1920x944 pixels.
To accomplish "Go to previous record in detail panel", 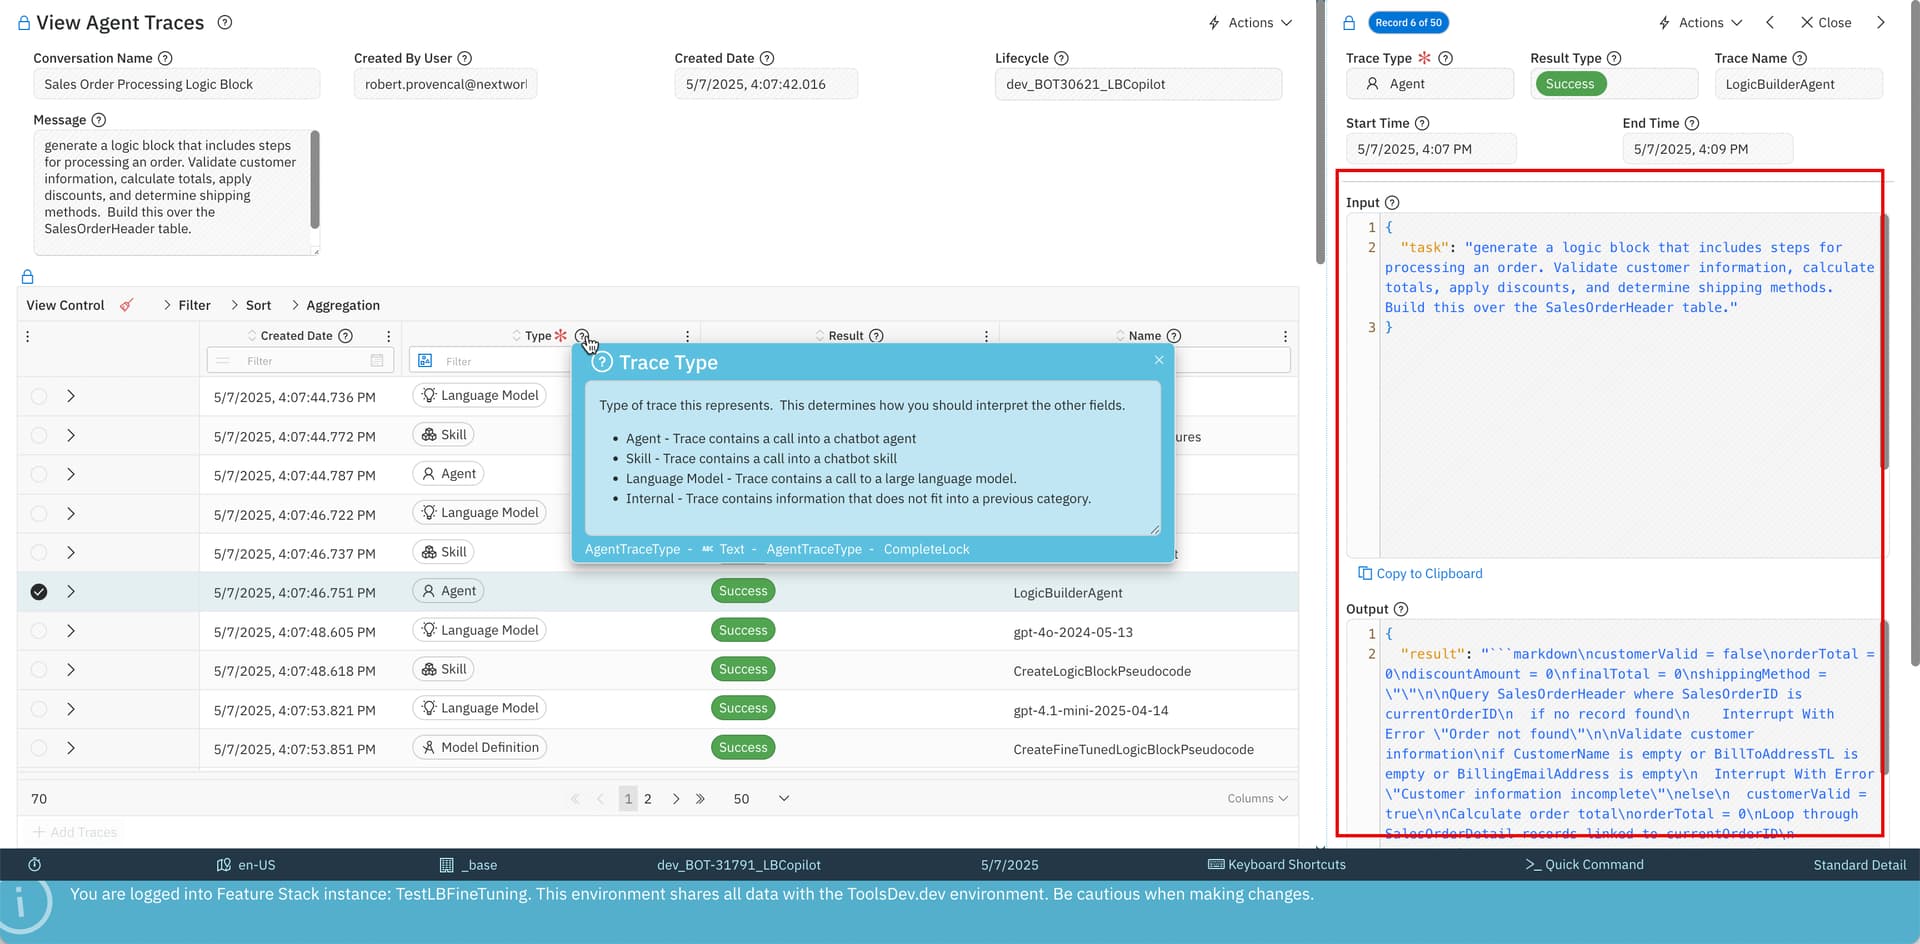I will tap(1770, 22).
